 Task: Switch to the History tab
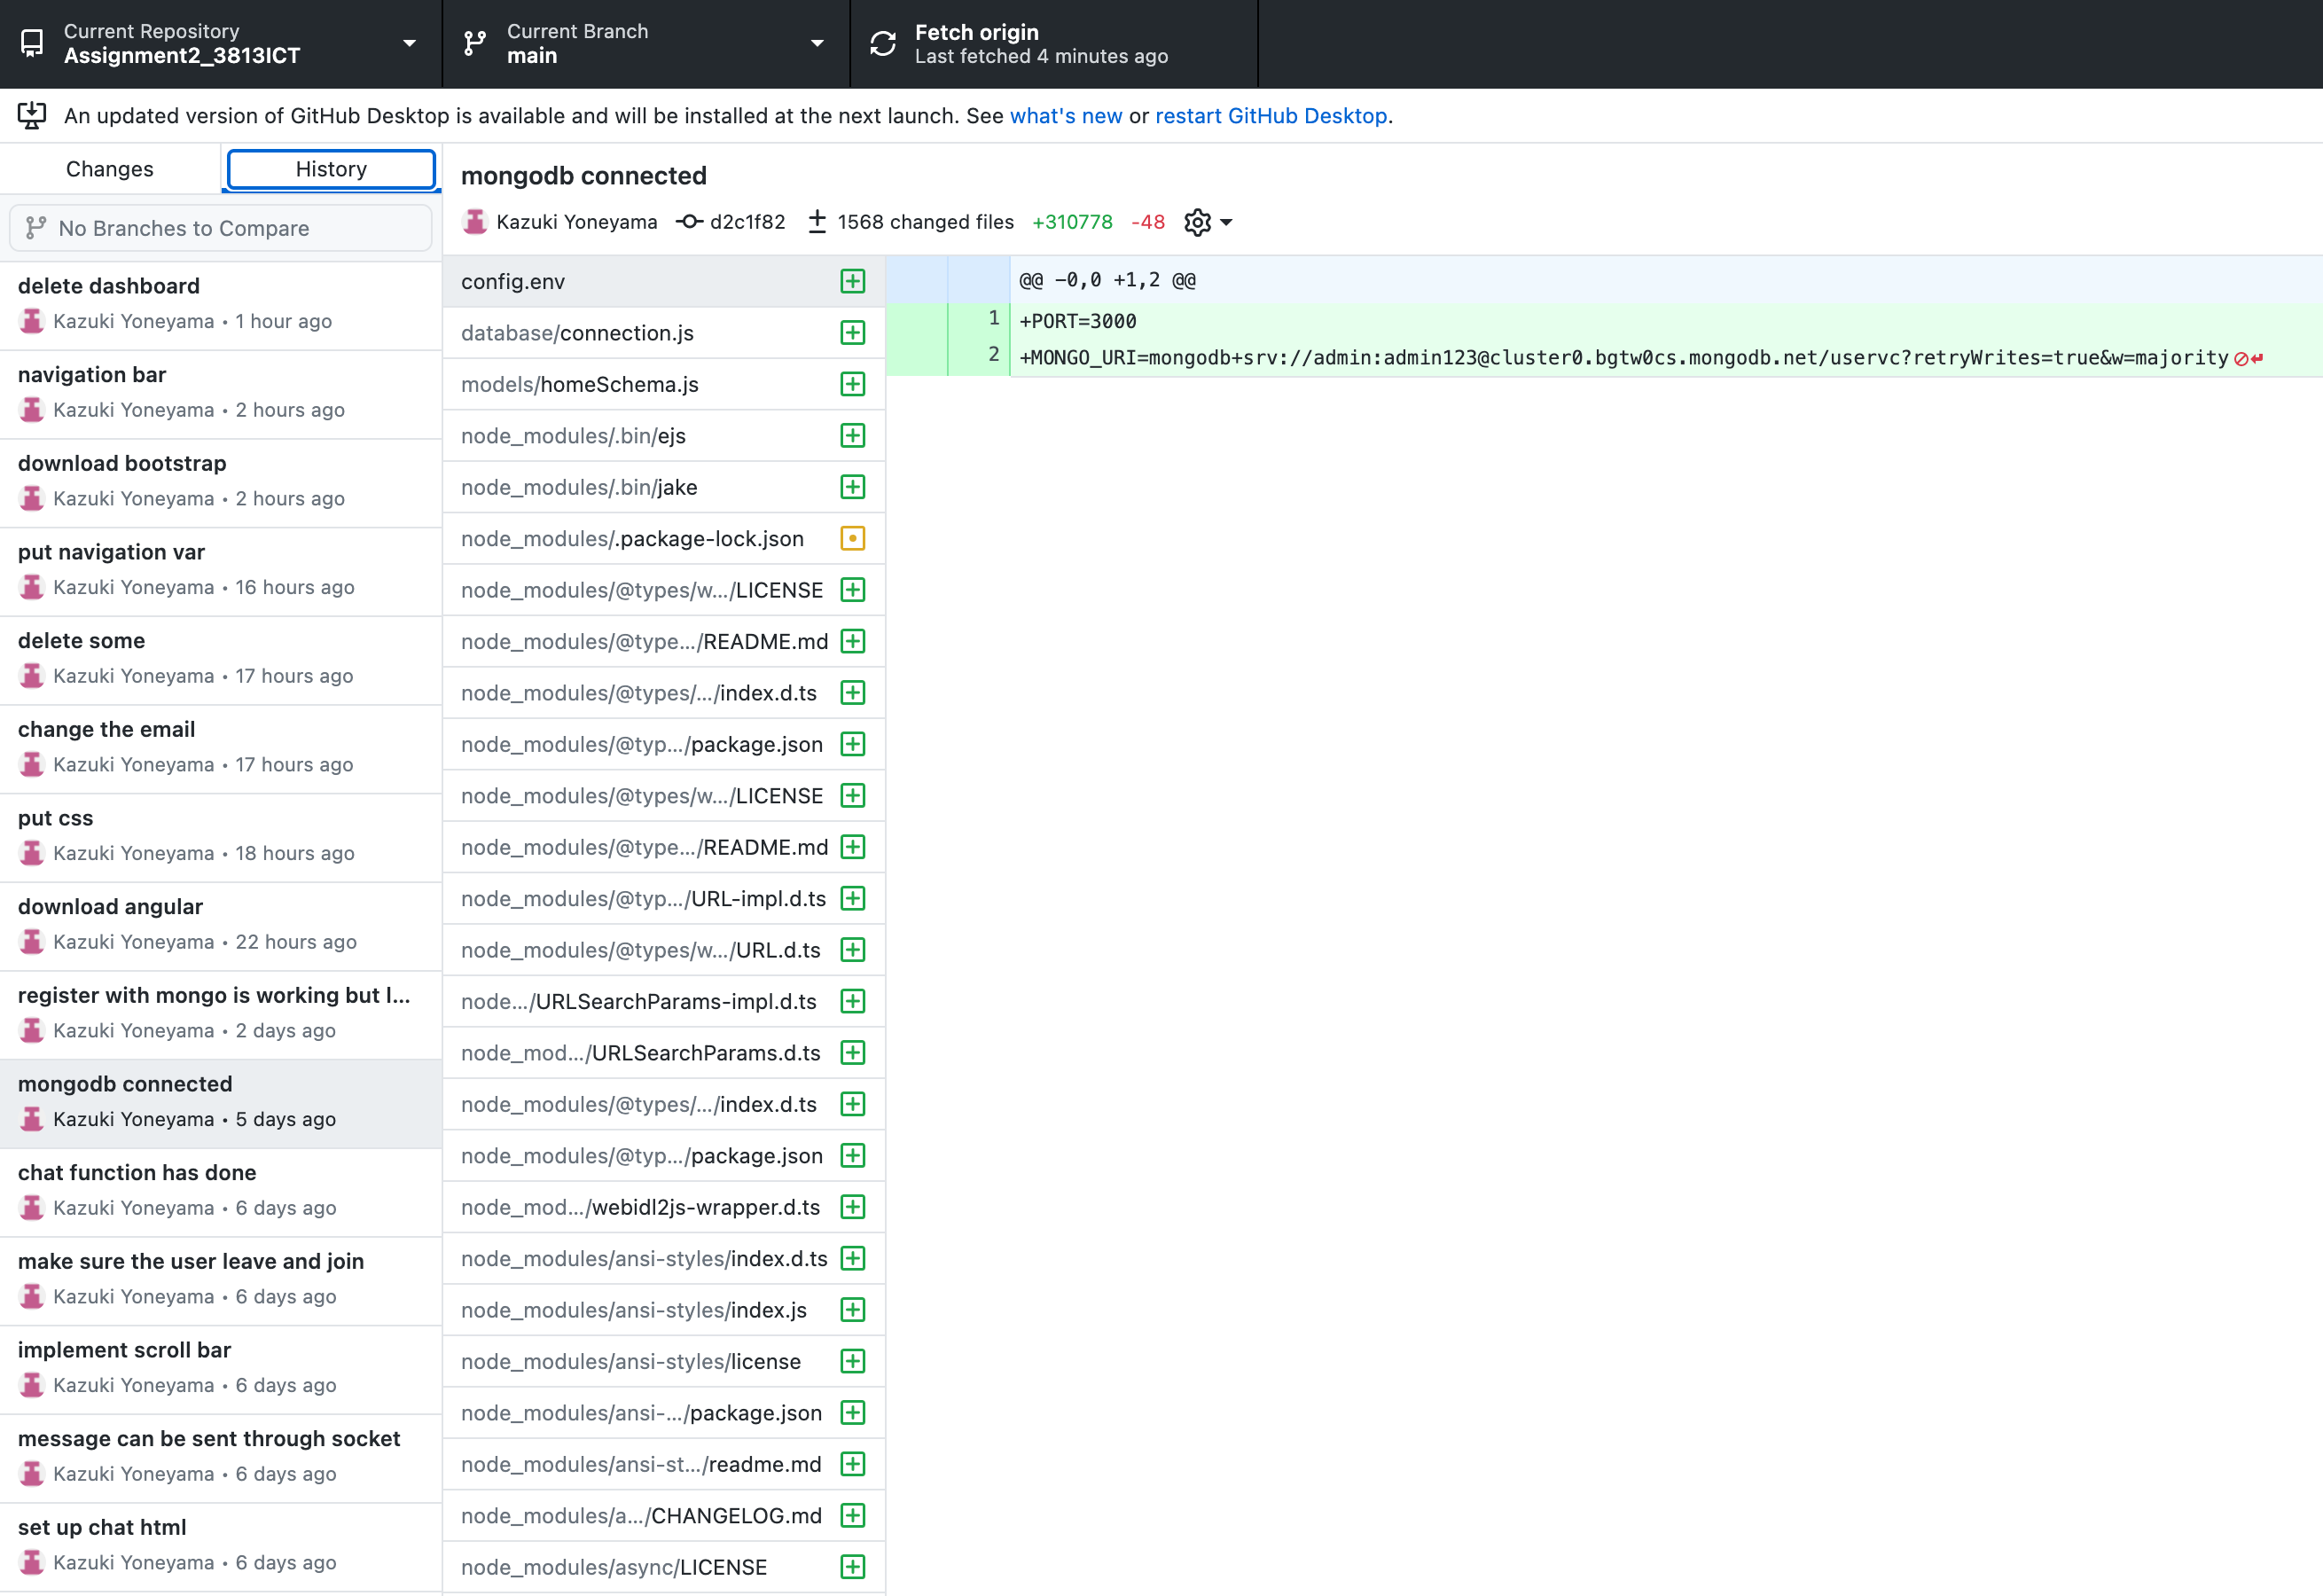coord(330,168)
